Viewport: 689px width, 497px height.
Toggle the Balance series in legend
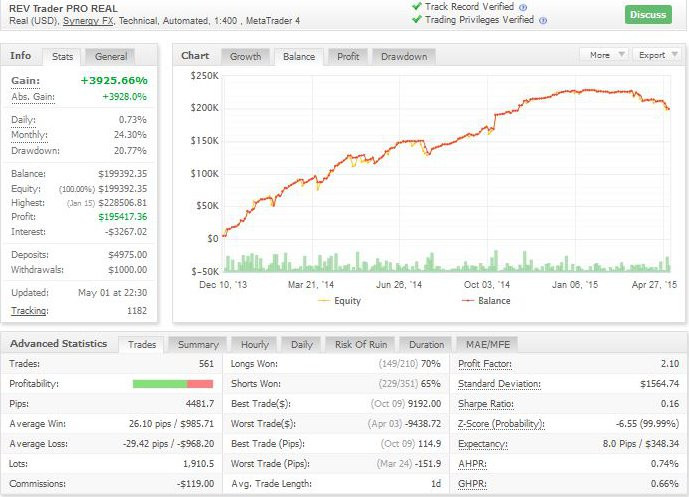coord(486,301)
